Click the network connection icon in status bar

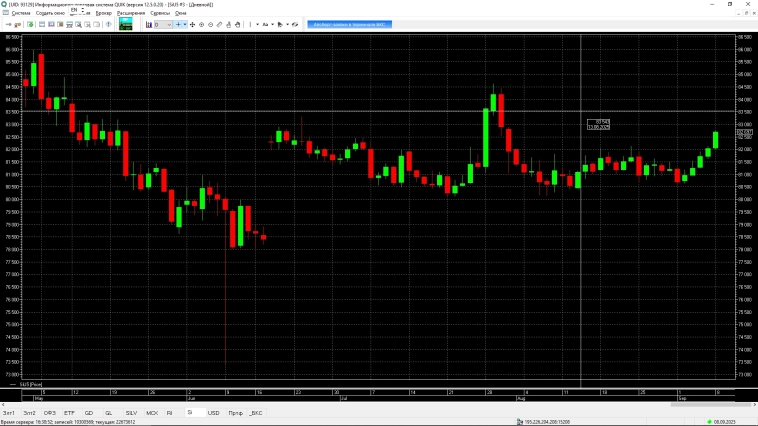[x=520, y=422]
